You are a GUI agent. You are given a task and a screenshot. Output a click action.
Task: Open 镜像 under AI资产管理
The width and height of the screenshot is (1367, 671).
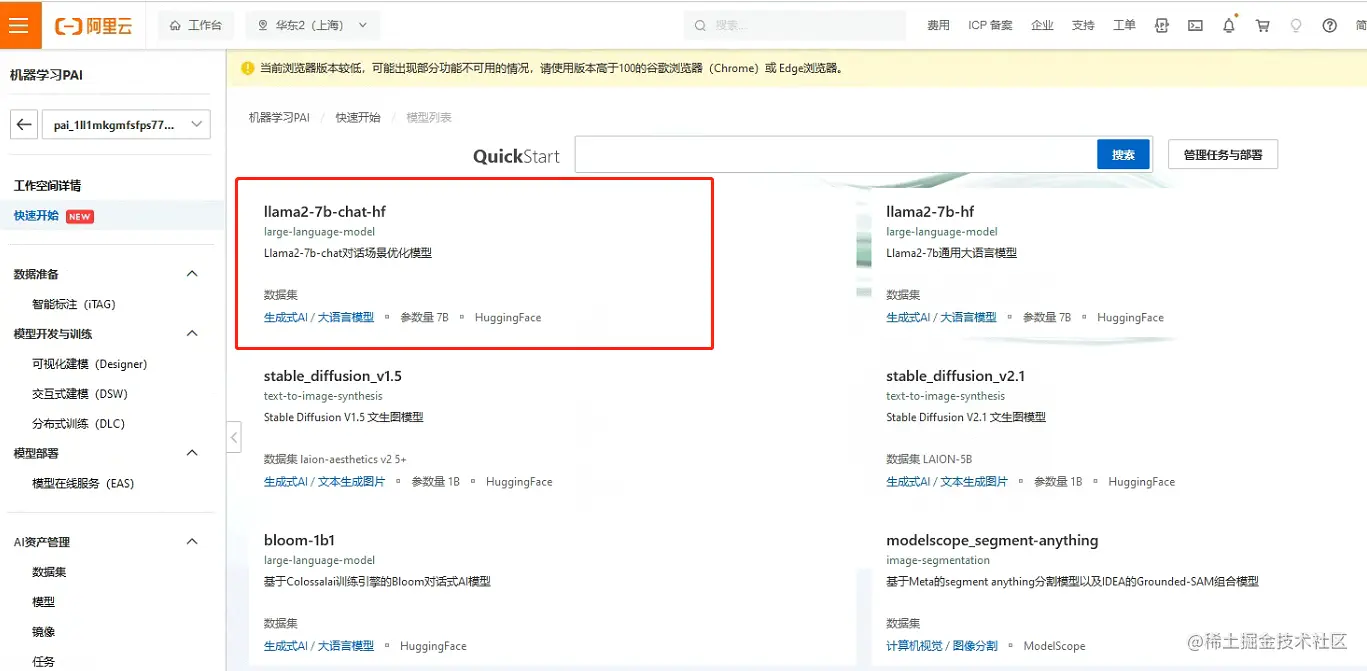pos(43,632)
